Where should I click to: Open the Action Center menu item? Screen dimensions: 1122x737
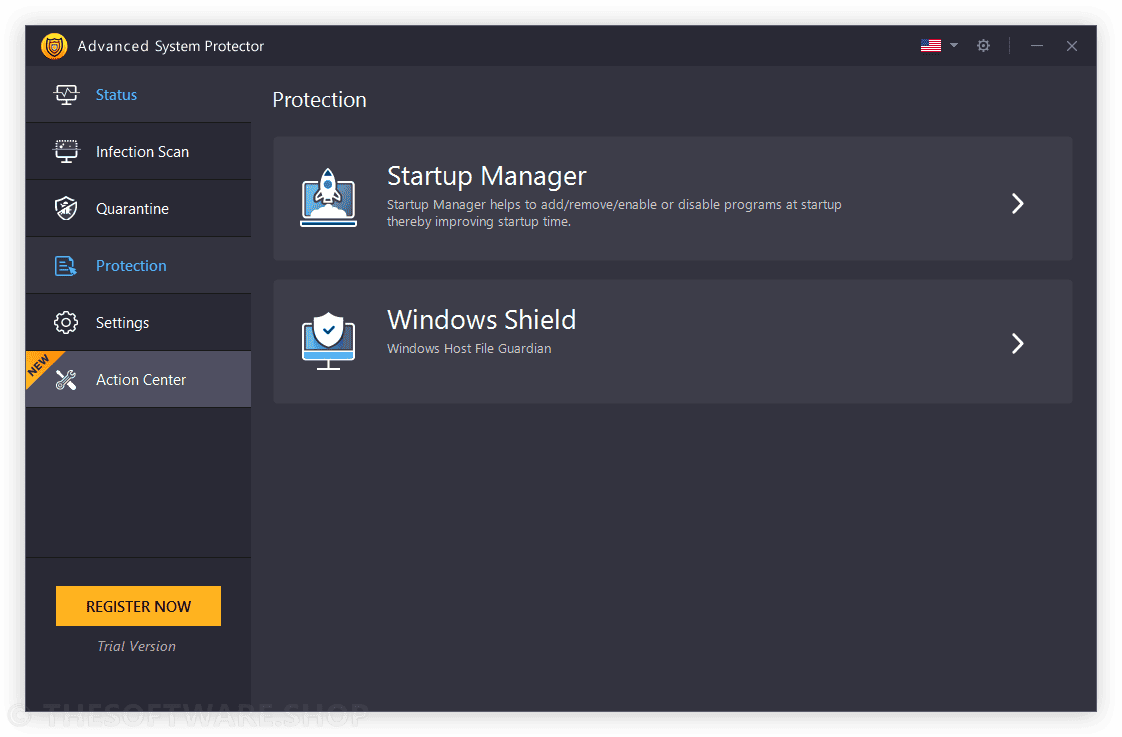(138, 380)
